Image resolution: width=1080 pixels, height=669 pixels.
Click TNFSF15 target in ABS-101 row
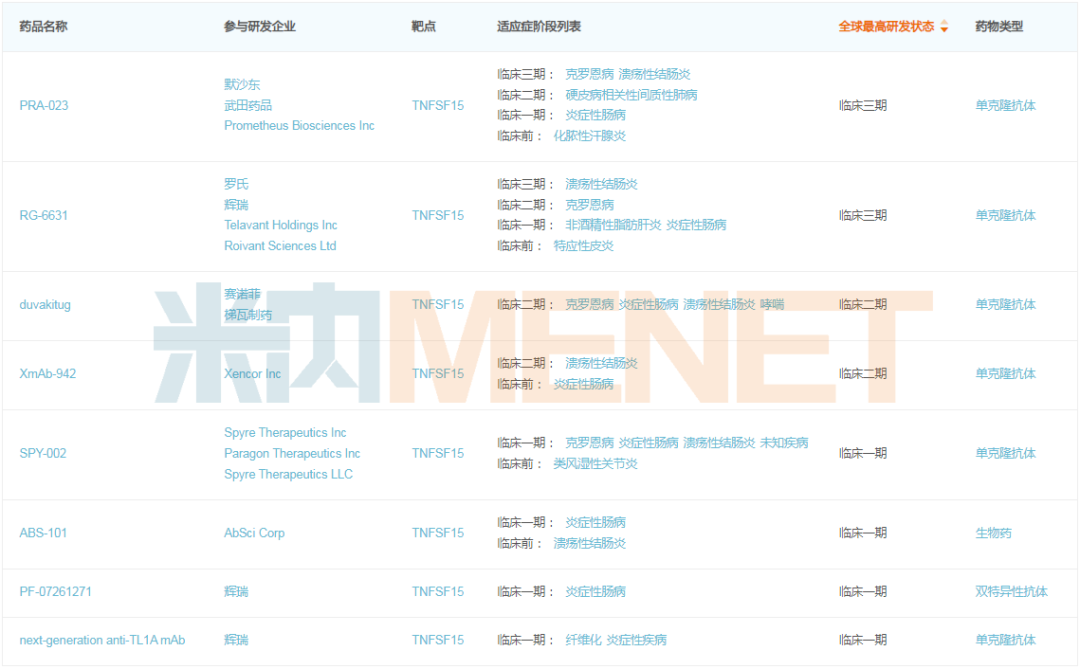[438, 533]
